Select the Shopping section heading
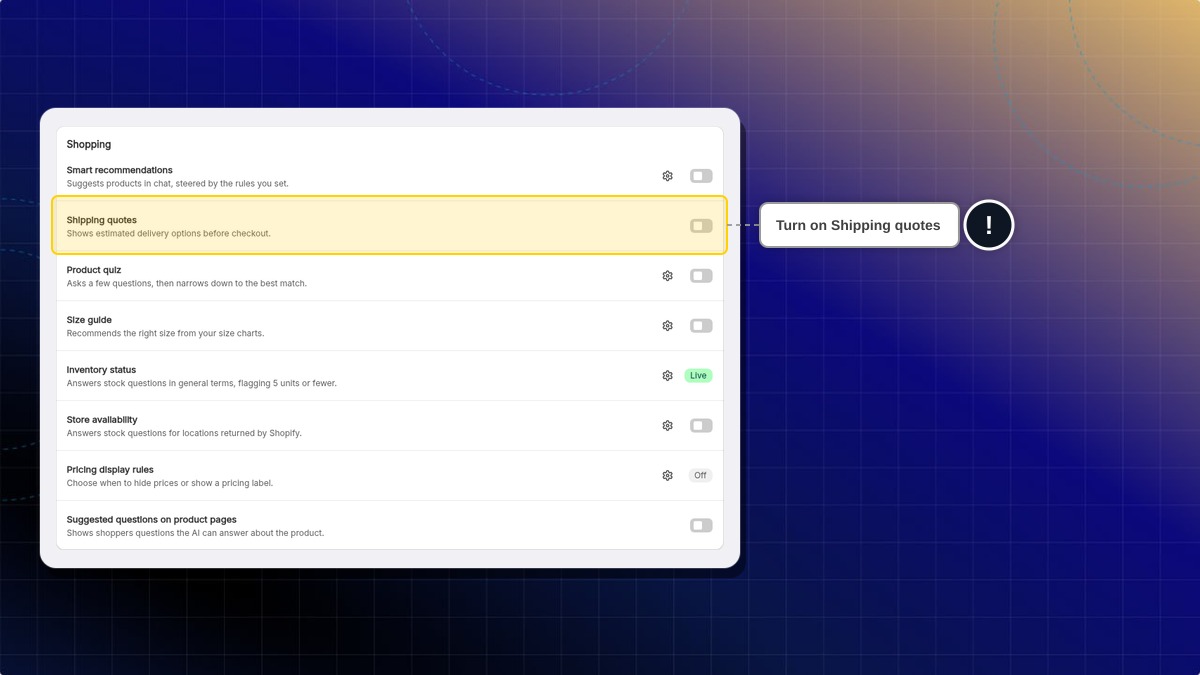The width and height of the screenshot is (1200, 675). (x=89, y=145)
